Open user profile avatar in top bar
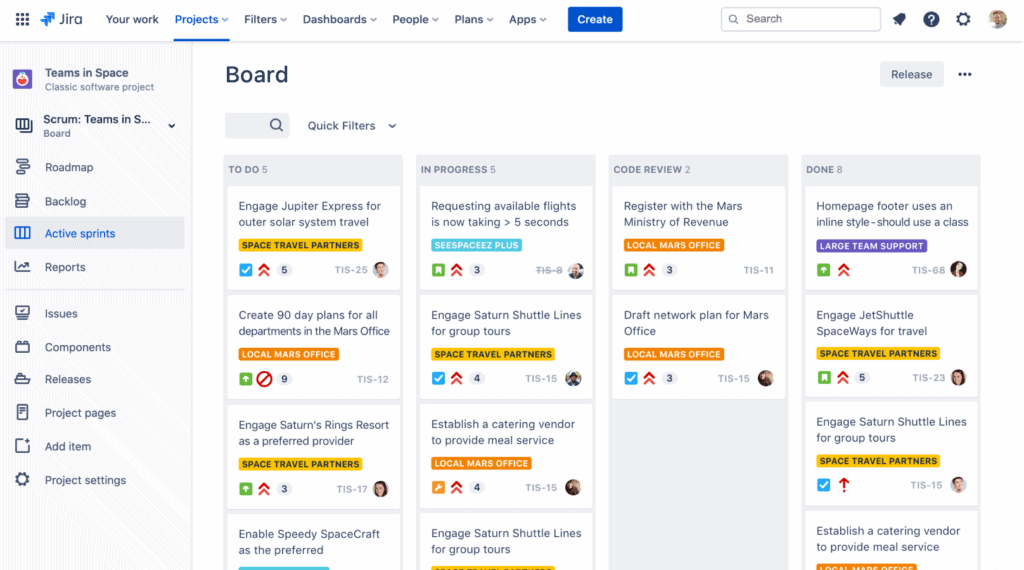The width and height of the screenshot is (1024, 570). (x=997, y=19)
